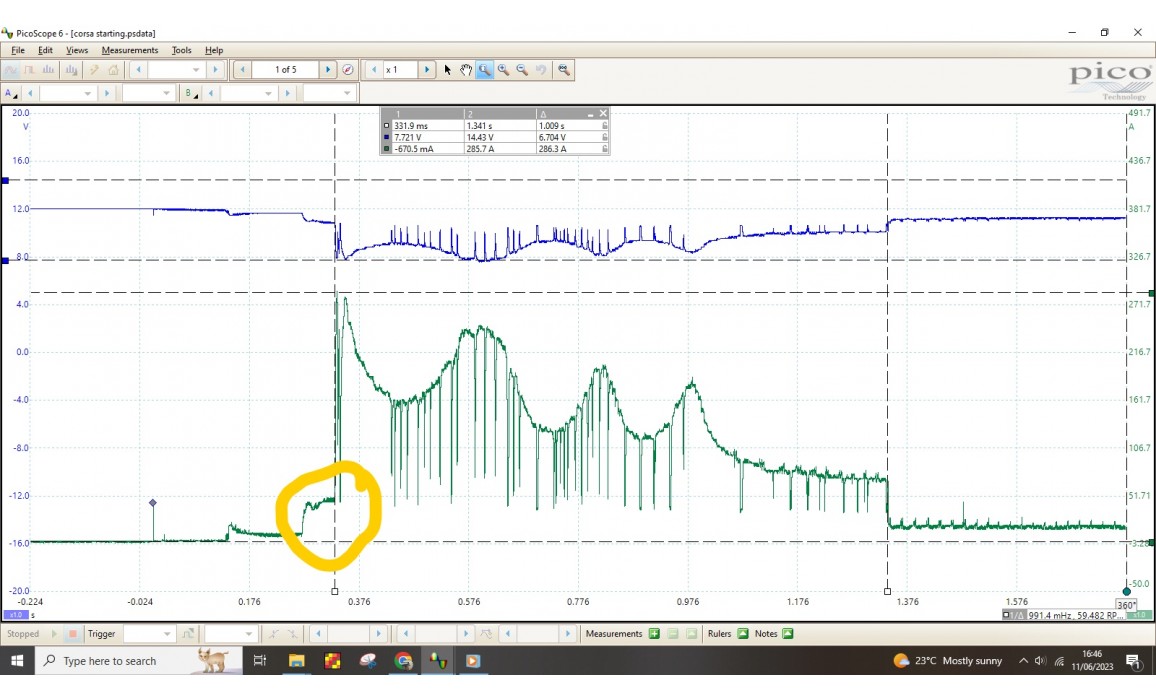Viewport: 1156px width, 700px height.
Task: Open the Measurements menu
Action: point(129,50)
